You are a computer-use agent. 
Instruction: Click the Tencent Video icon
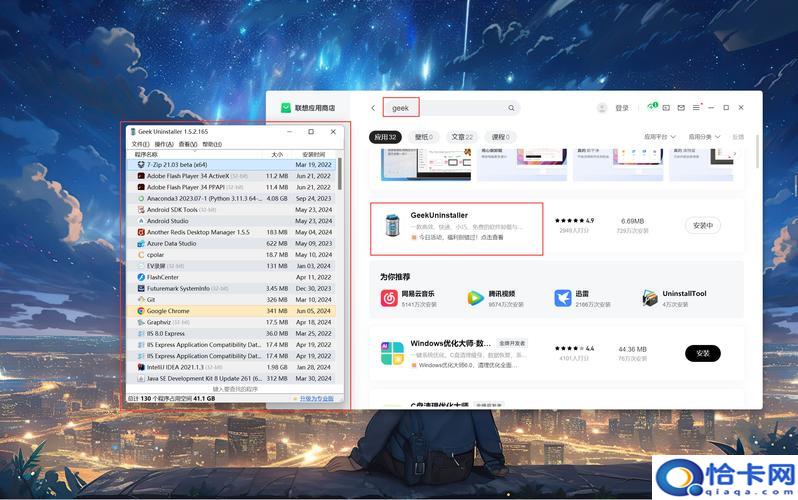pyautogui.click(x=475, y=298)
